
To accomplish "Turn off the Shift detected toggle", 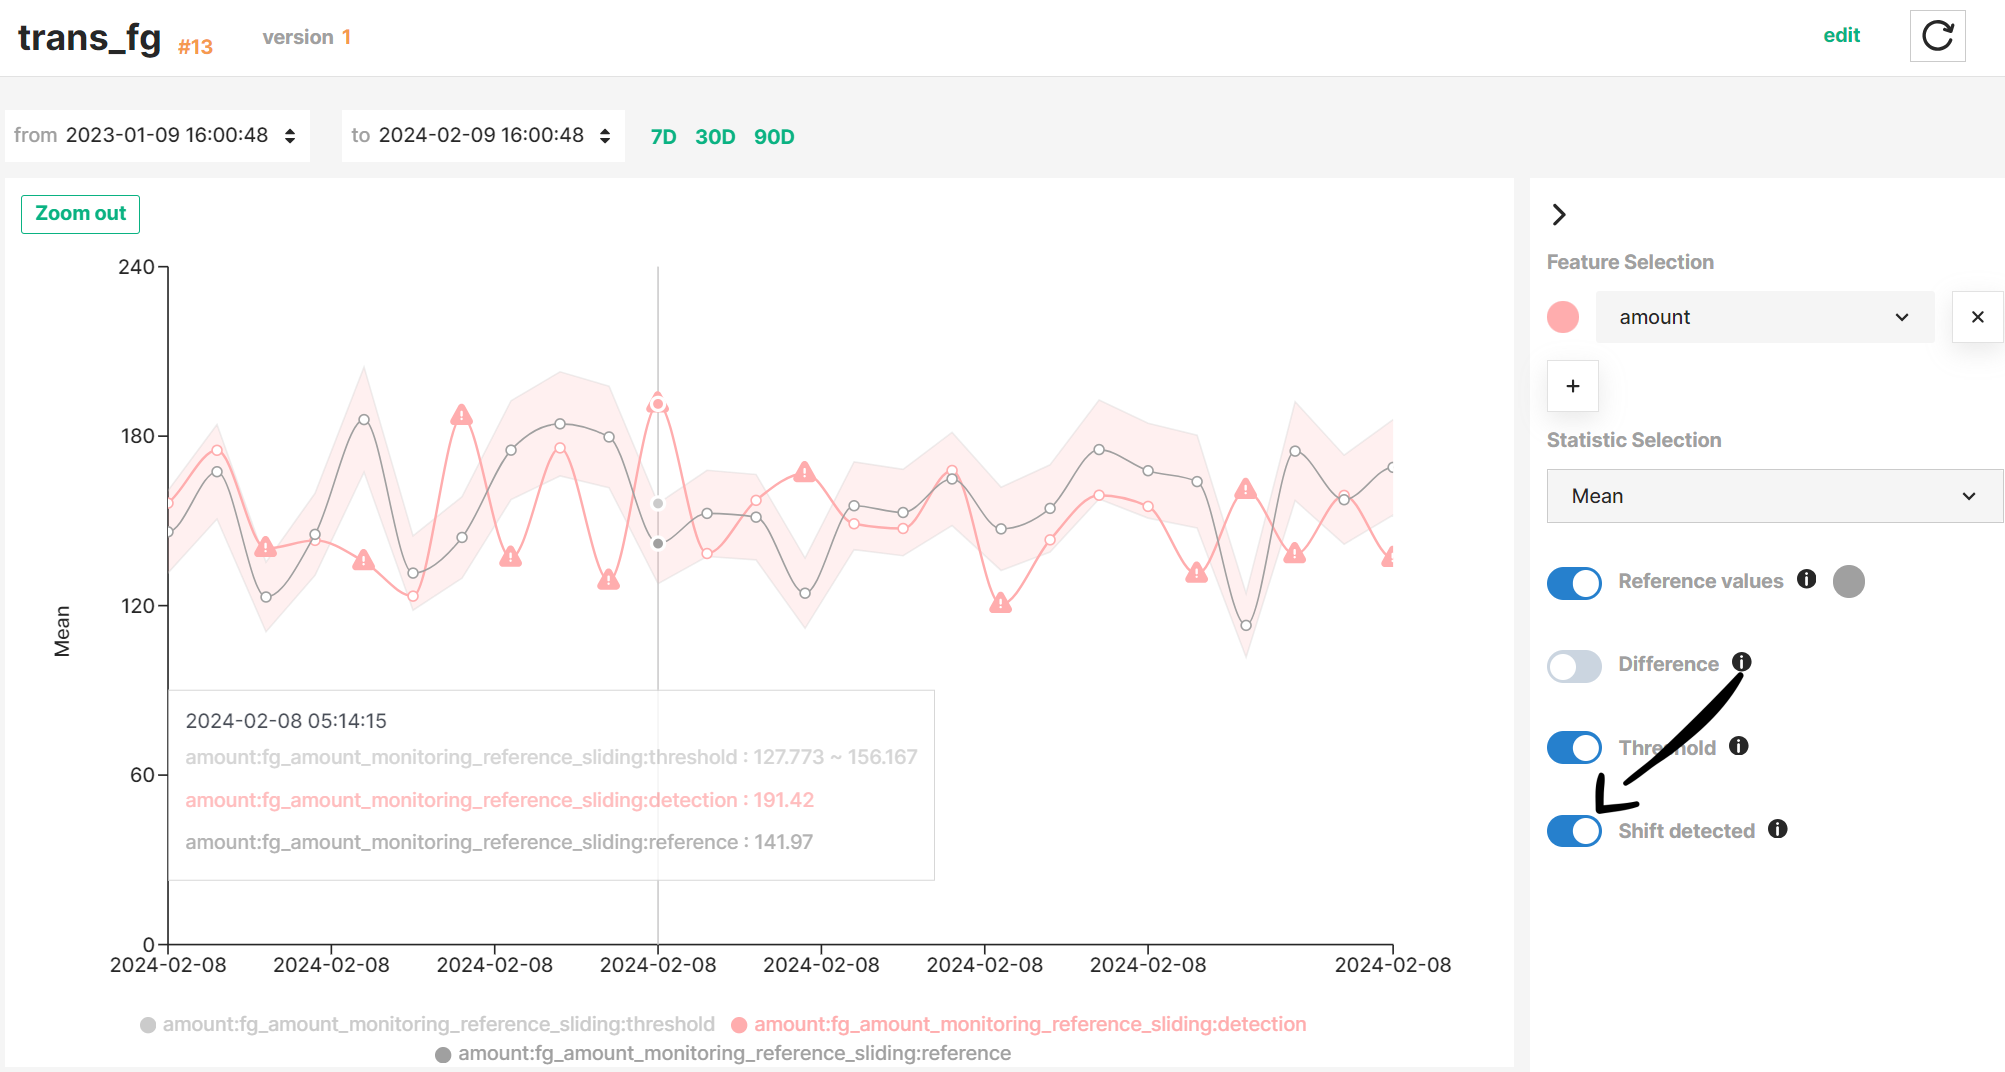I will point(1573,831).
